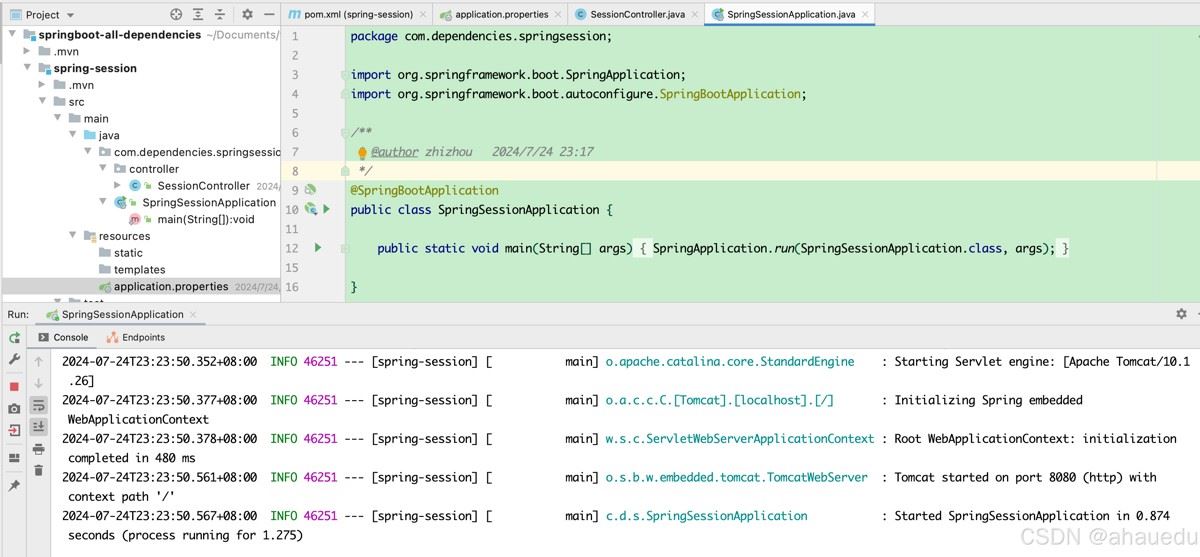This screenshot has width=1200, height=557.
Task: Click @SpringBootApplication annotation in editor
Action: pos(424,190)
